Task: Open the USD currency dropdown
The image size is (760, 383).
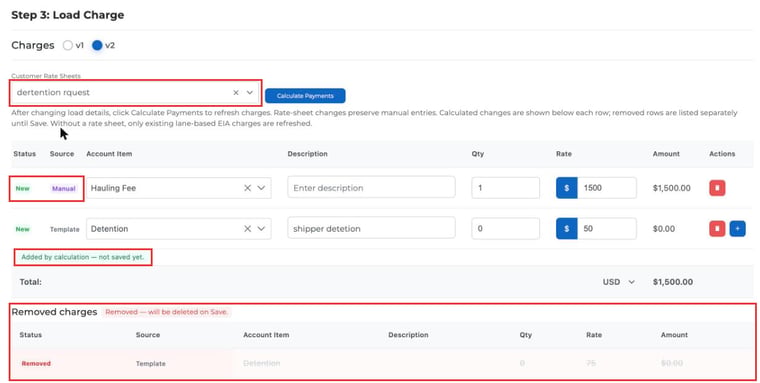Action: pos(619,282)
